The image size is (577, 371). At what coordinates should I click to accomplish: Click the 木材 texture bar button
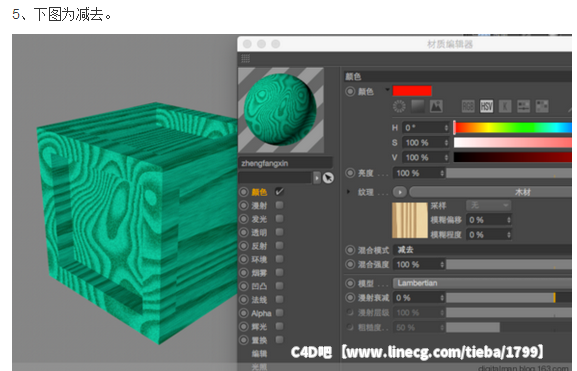pyautogui.click(x=491, y=192)
